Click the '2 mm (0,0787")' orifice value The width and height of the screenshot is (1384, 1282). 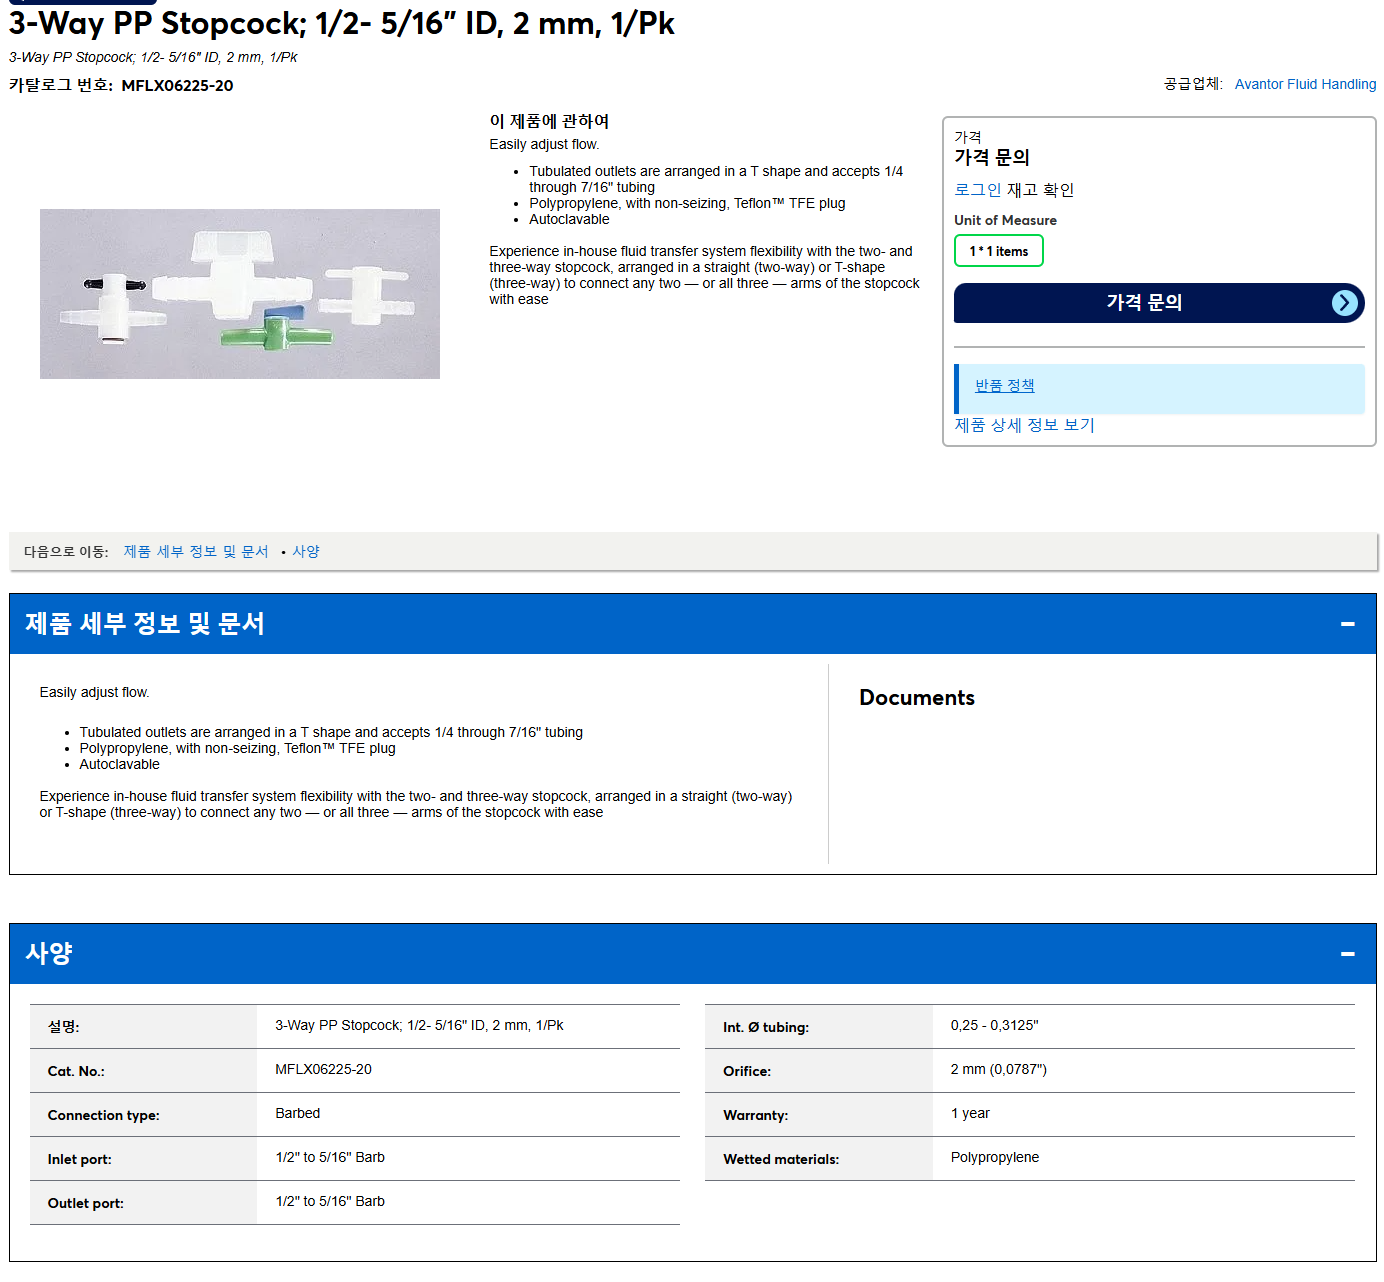click(x=998, y=1070)
